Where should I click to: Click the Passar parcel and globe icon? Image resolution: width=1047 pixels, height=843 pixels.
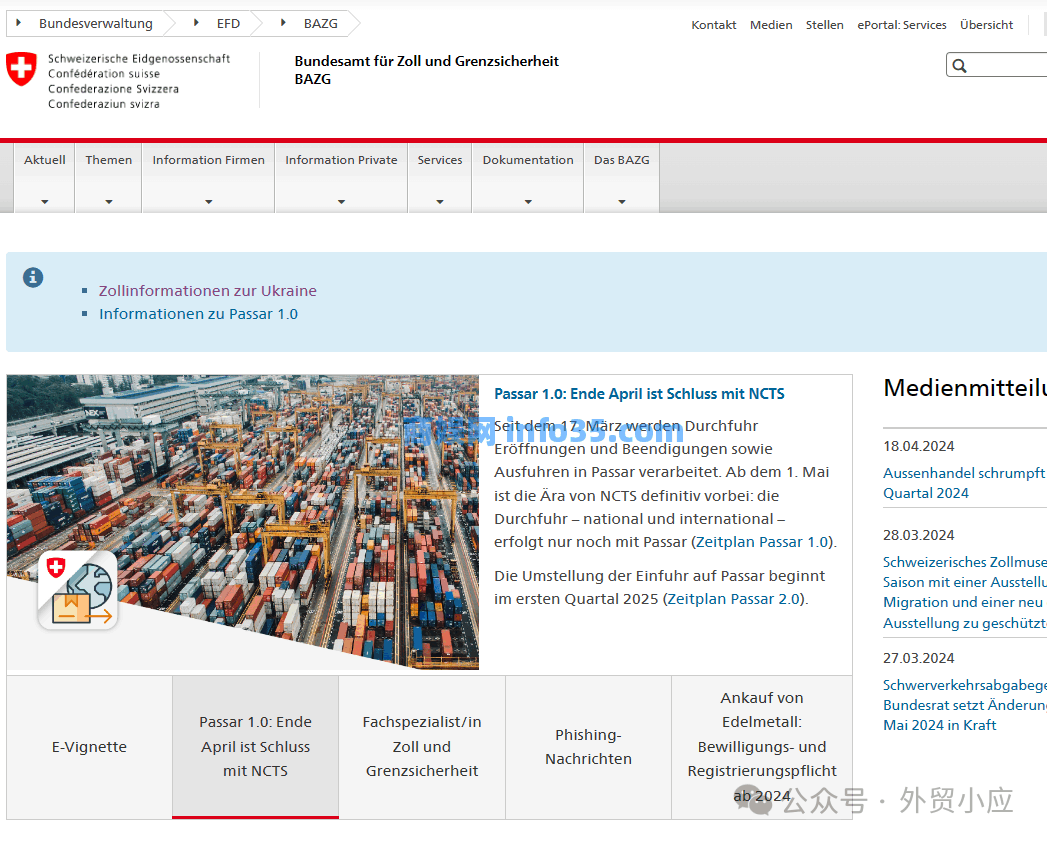(x=77, y=590)
